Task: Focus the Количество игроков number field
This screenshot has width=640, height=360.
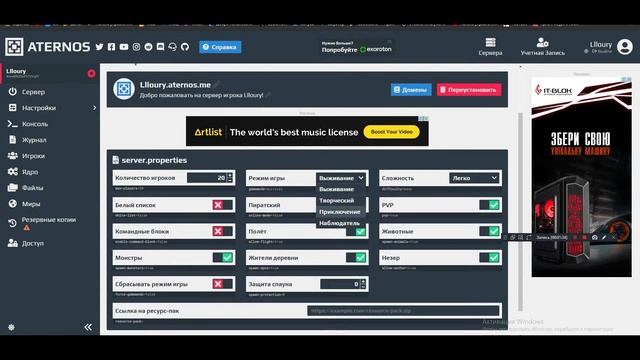Action: pyautogui.click(x=207, y=178)
